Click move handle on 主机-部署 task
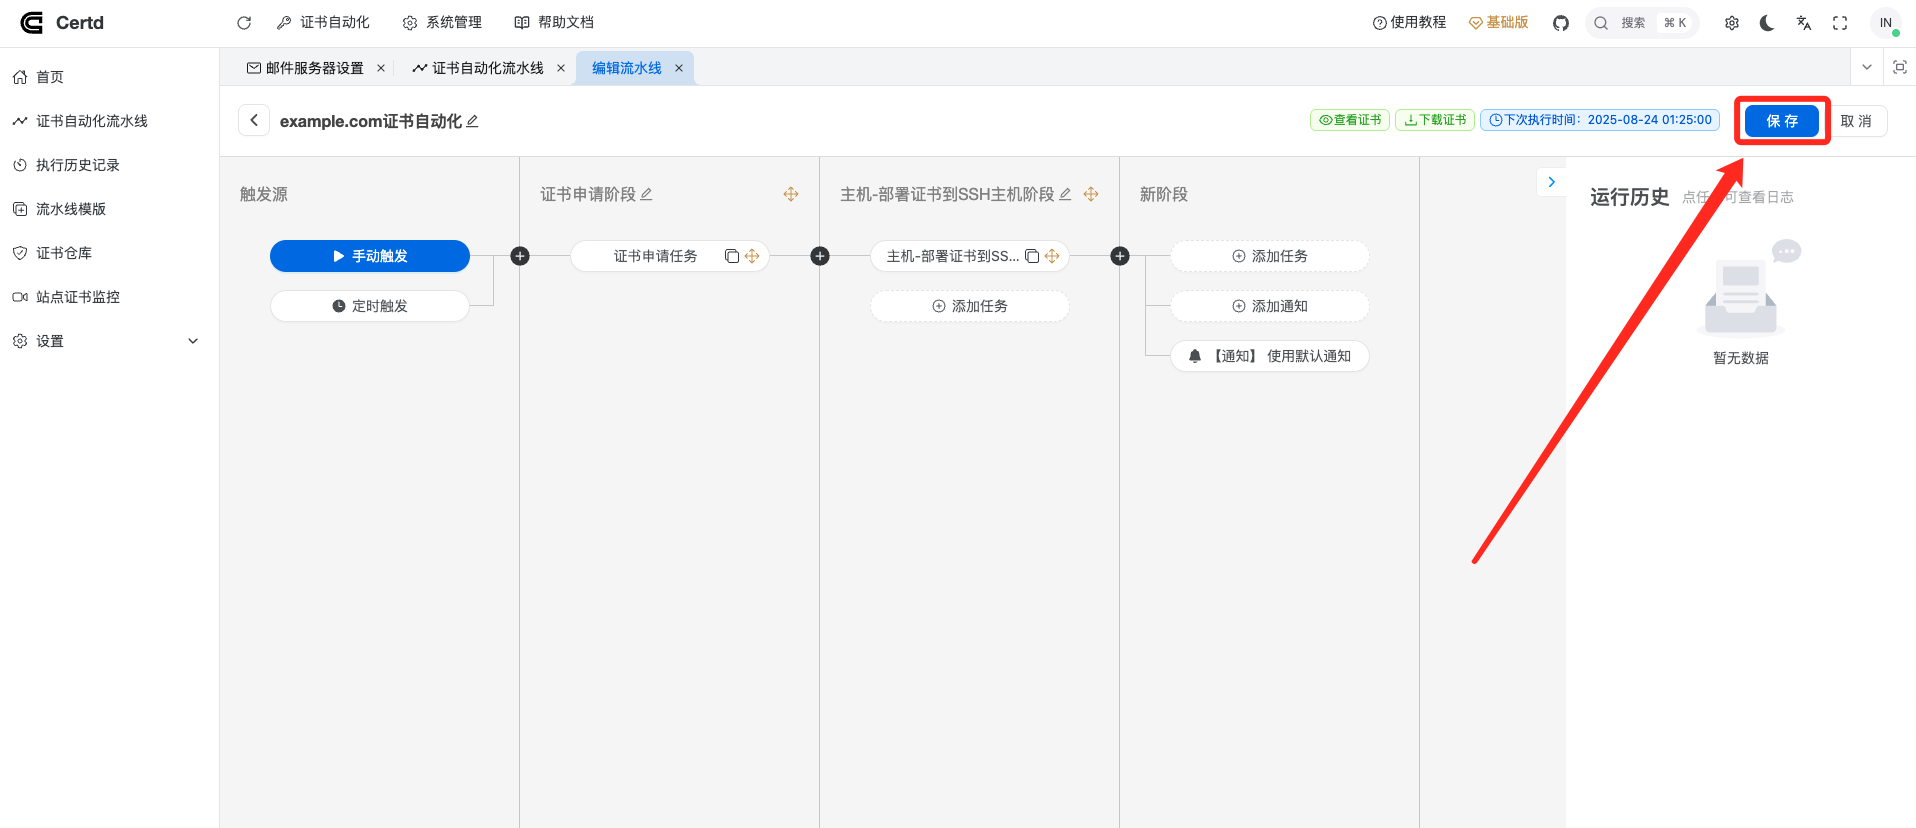 click(1052, 256)
